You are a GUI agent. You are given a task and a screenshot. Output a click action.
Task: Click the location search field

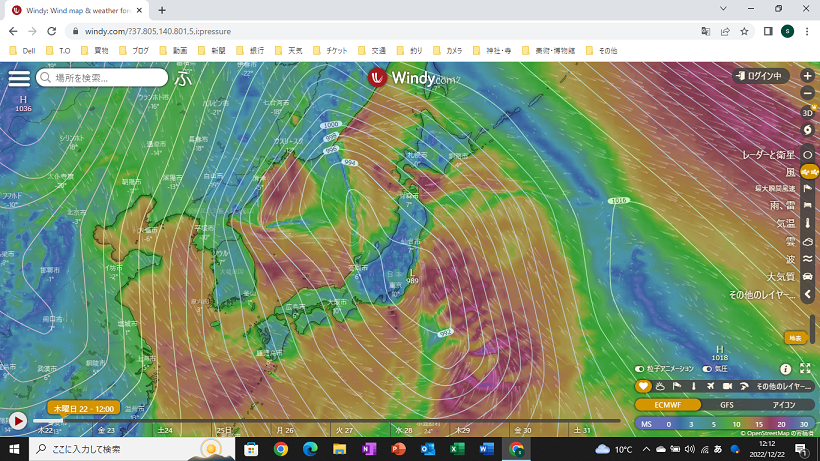click(102, 78)
